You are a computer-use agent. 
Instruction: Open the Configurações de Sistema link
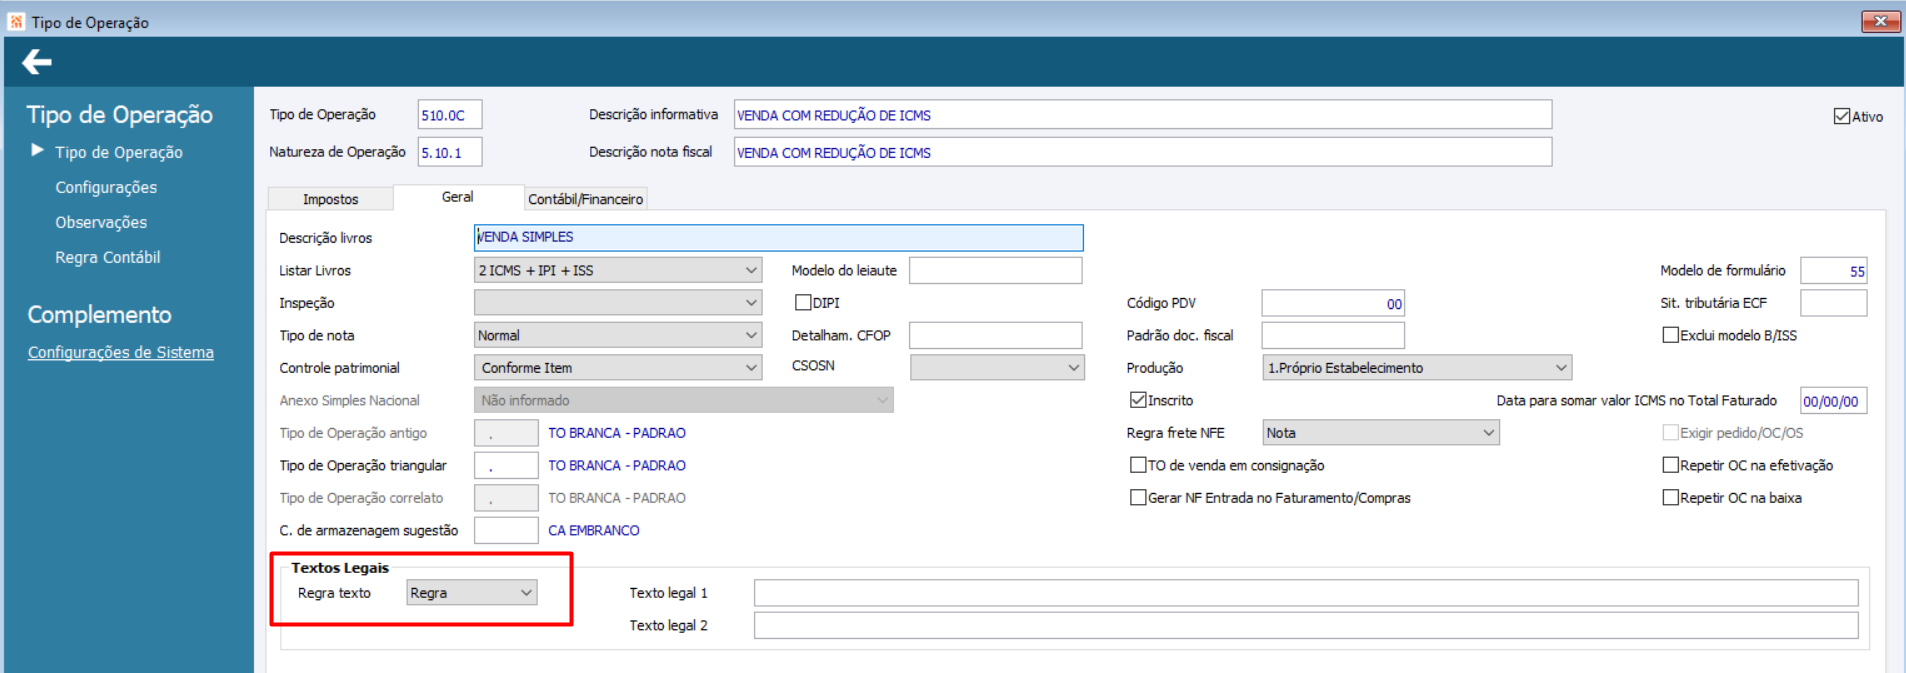point(121,352)
